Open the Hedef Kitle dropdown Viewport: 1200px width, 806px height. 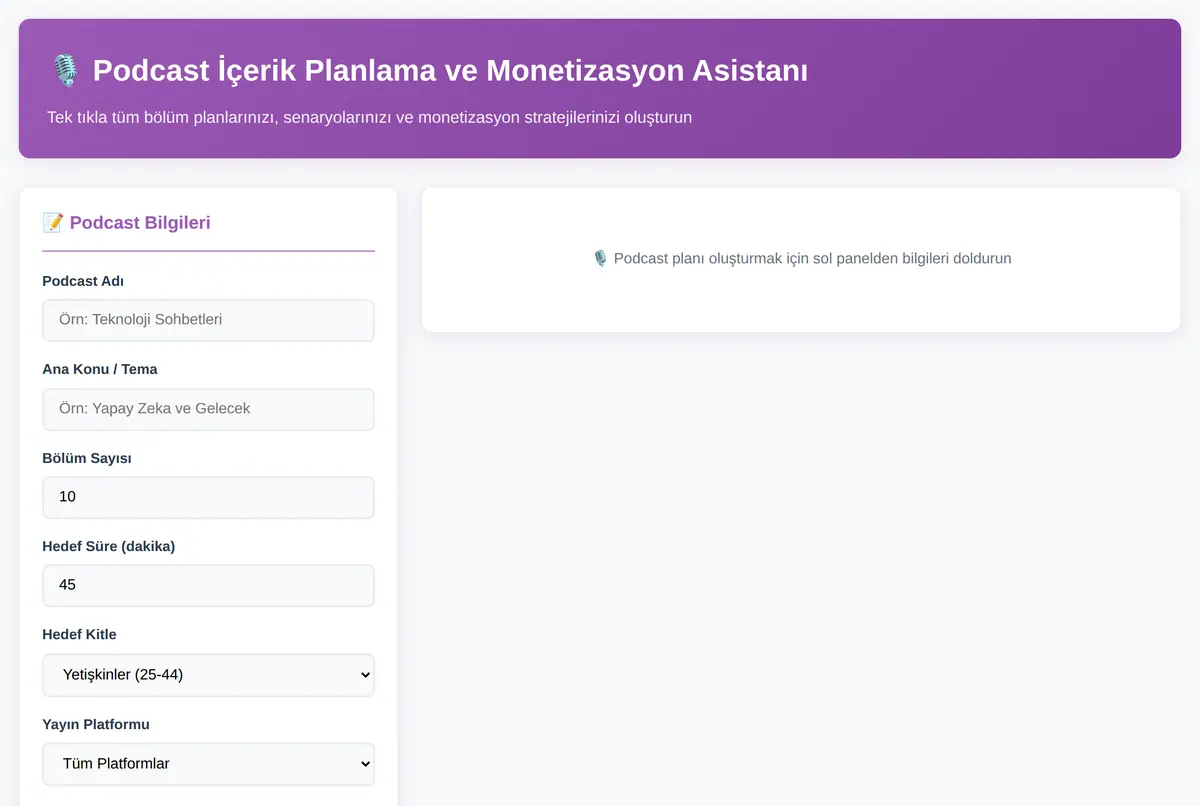(208, 675)
